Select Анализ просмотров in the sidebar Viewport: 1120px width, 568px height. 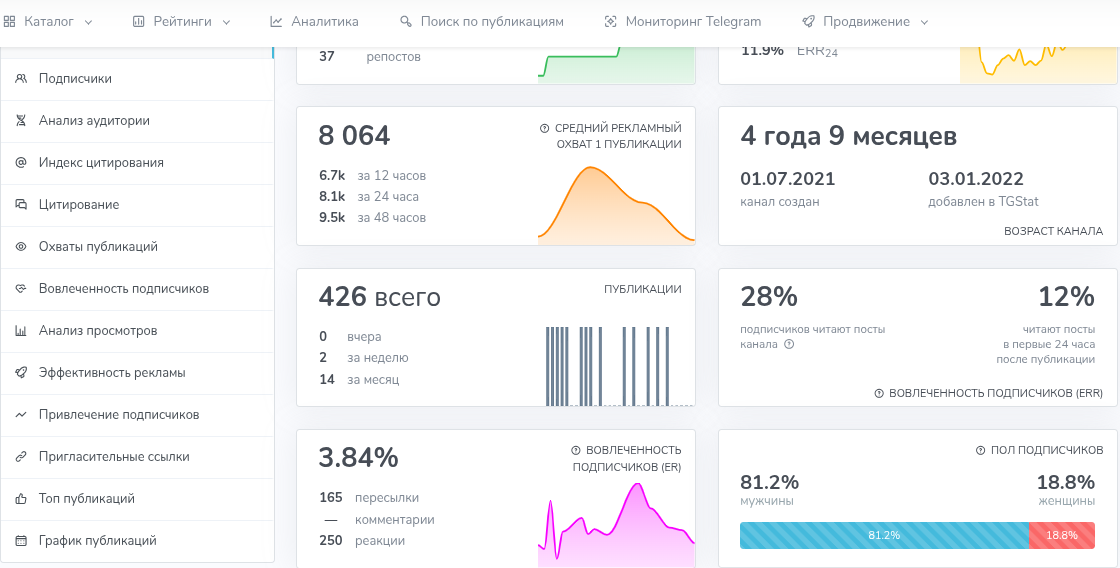coord(98,331)
